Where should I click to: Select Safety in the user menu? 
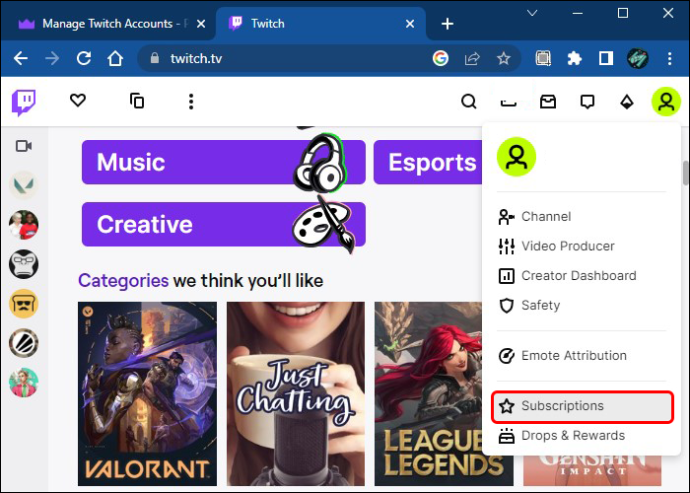pos(581,305)
